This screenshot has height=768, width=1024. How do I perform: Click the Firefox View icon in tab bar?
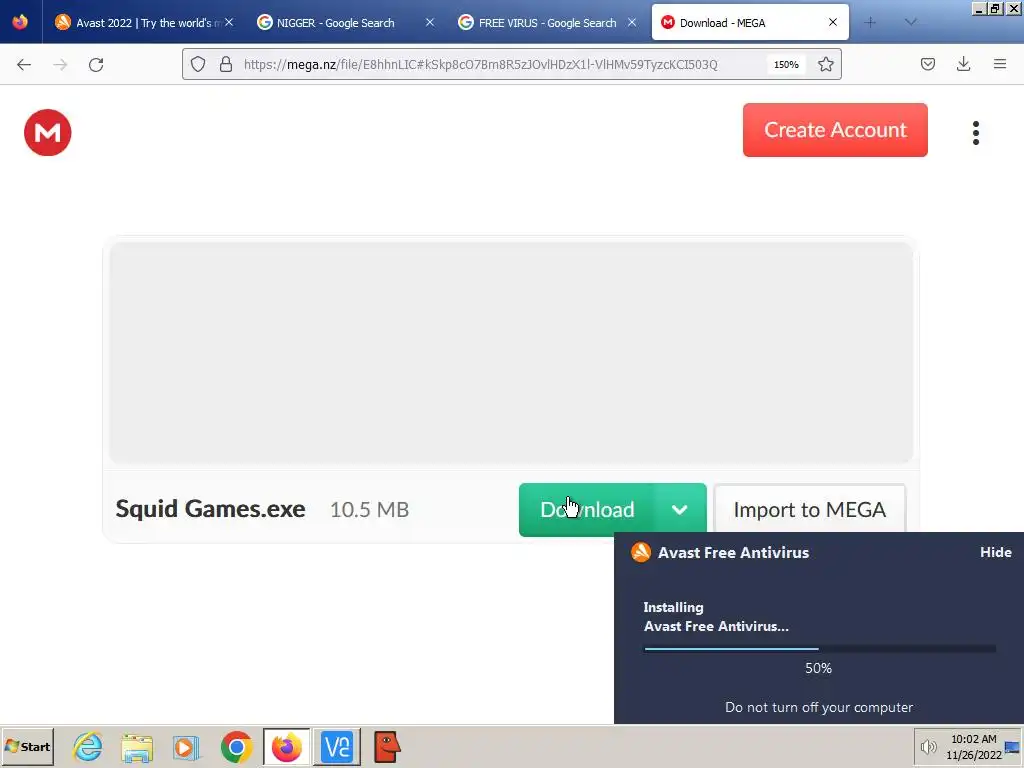20,22
